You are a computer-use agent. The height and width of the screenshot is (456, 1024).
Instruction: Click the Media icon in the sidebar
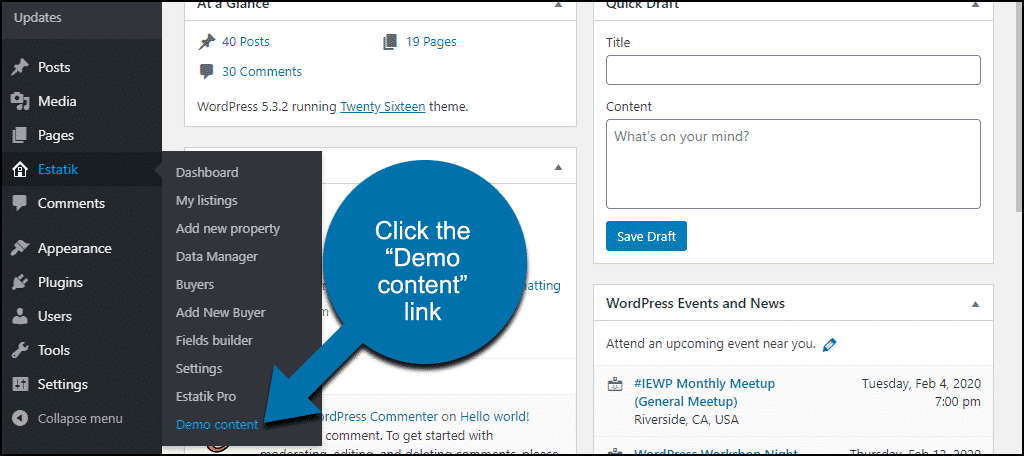[x=20, y=101]
